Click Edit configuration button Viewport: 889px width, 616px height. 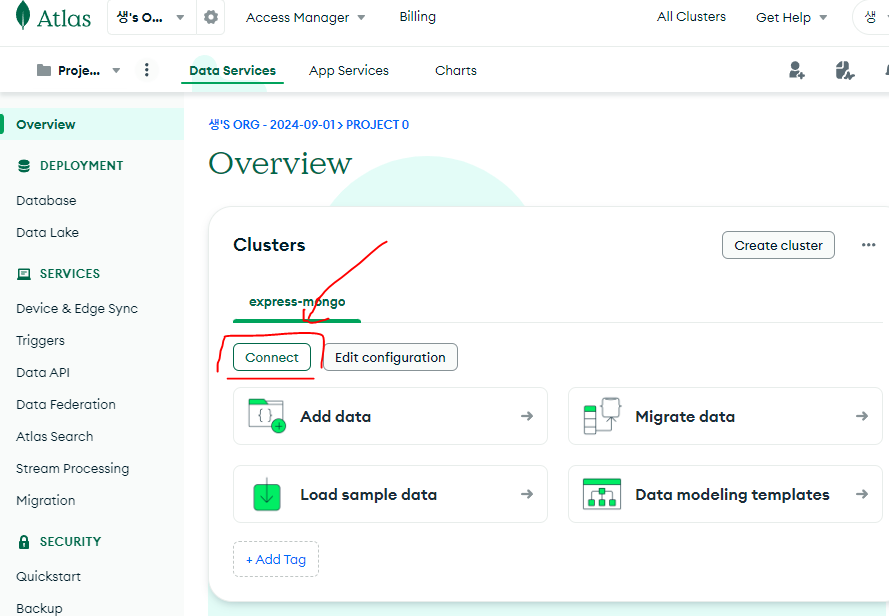point(390,357)
